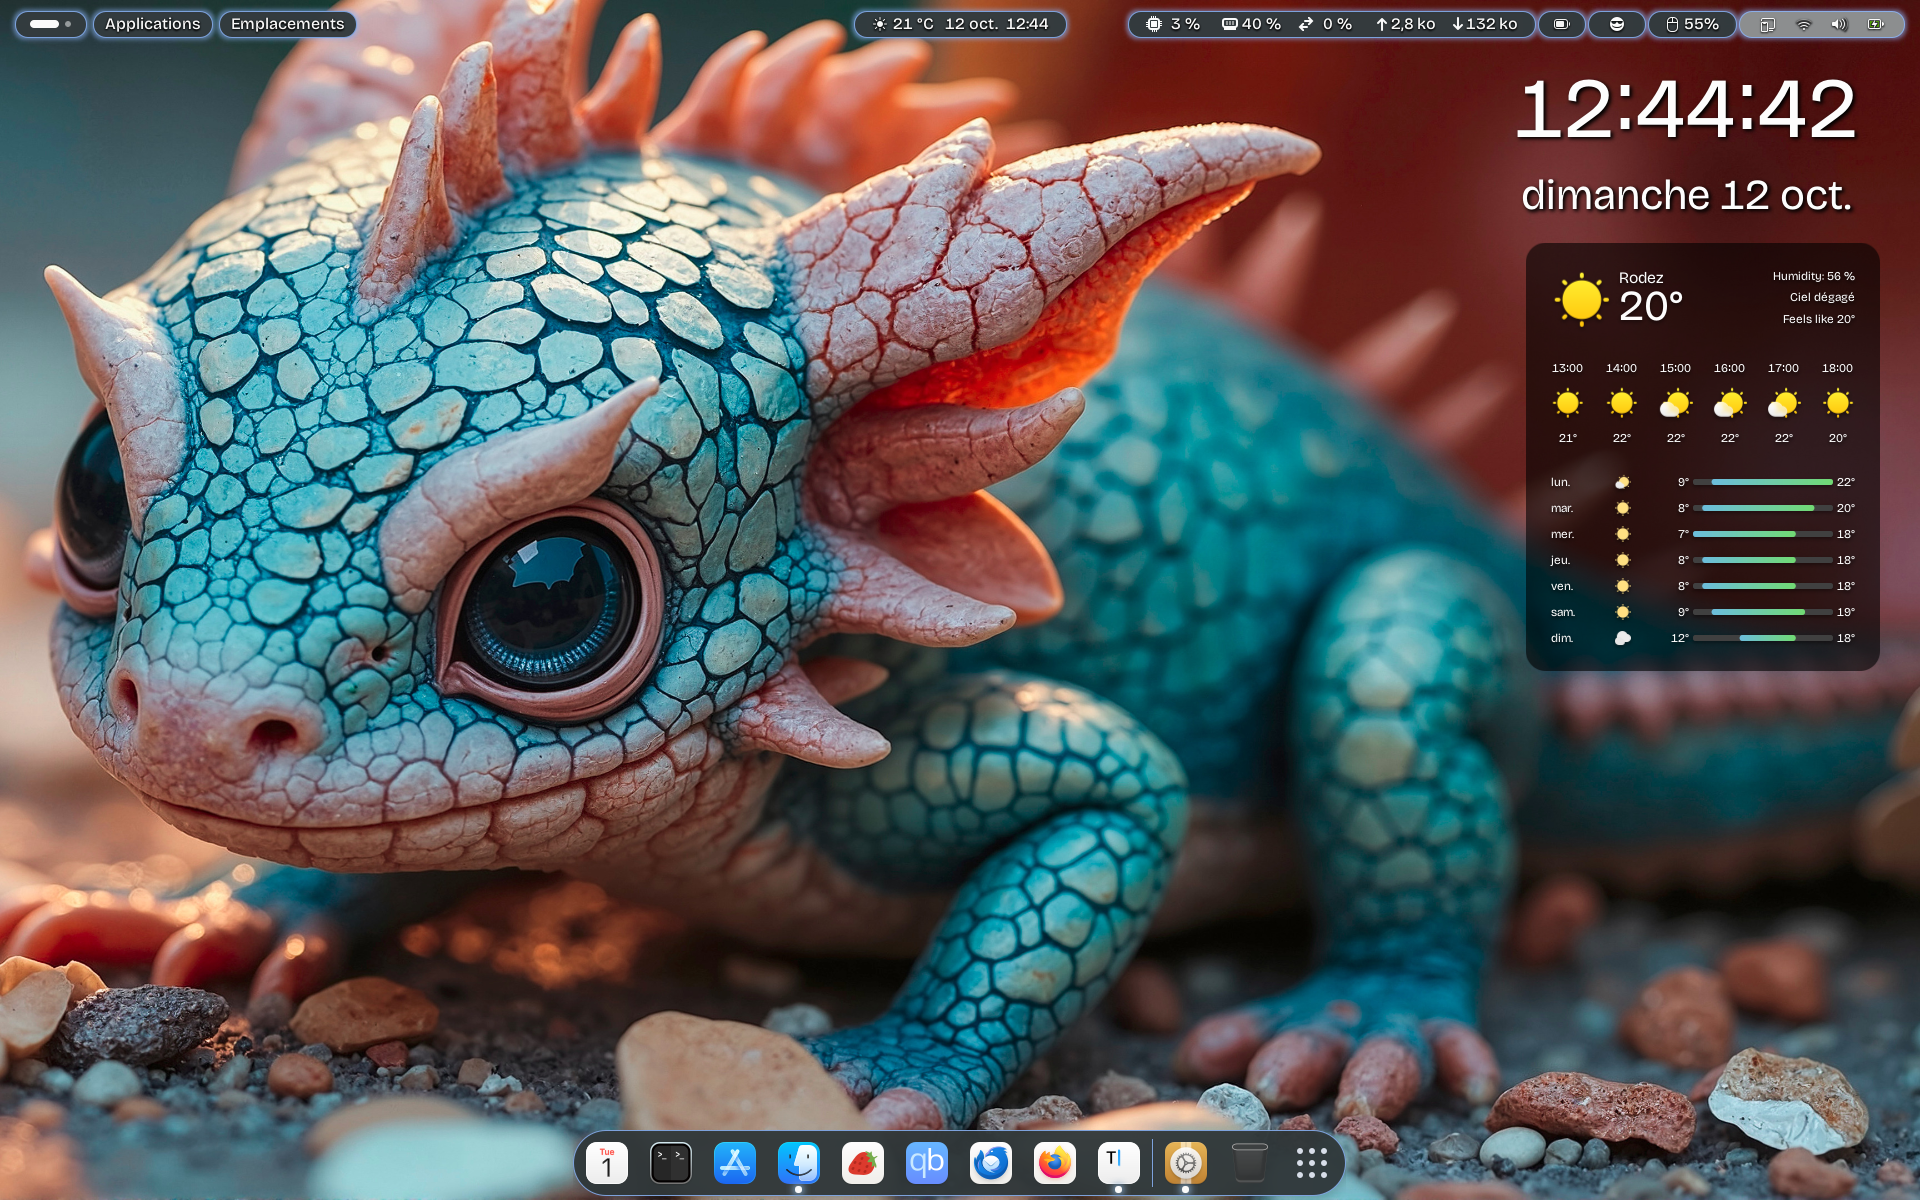
Task: Open the text editor dock icon
Action: point(1118,1163)
